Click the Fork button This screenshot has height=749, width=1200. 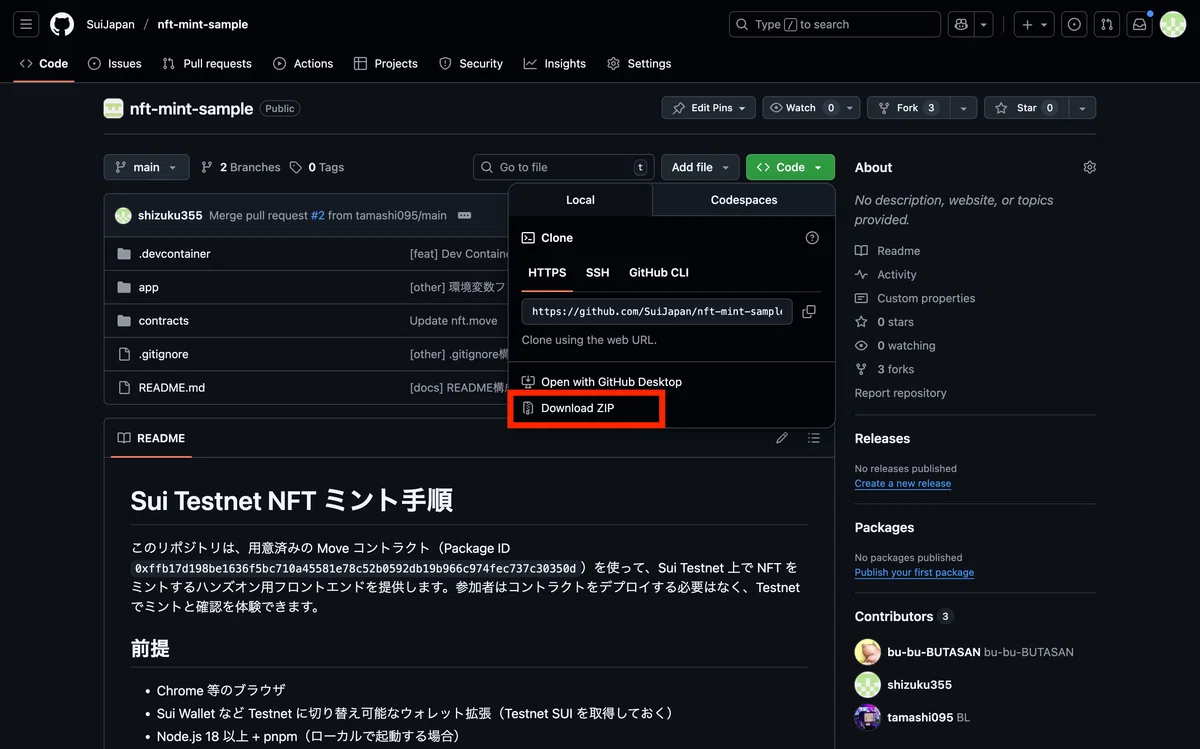click(907, 108)
